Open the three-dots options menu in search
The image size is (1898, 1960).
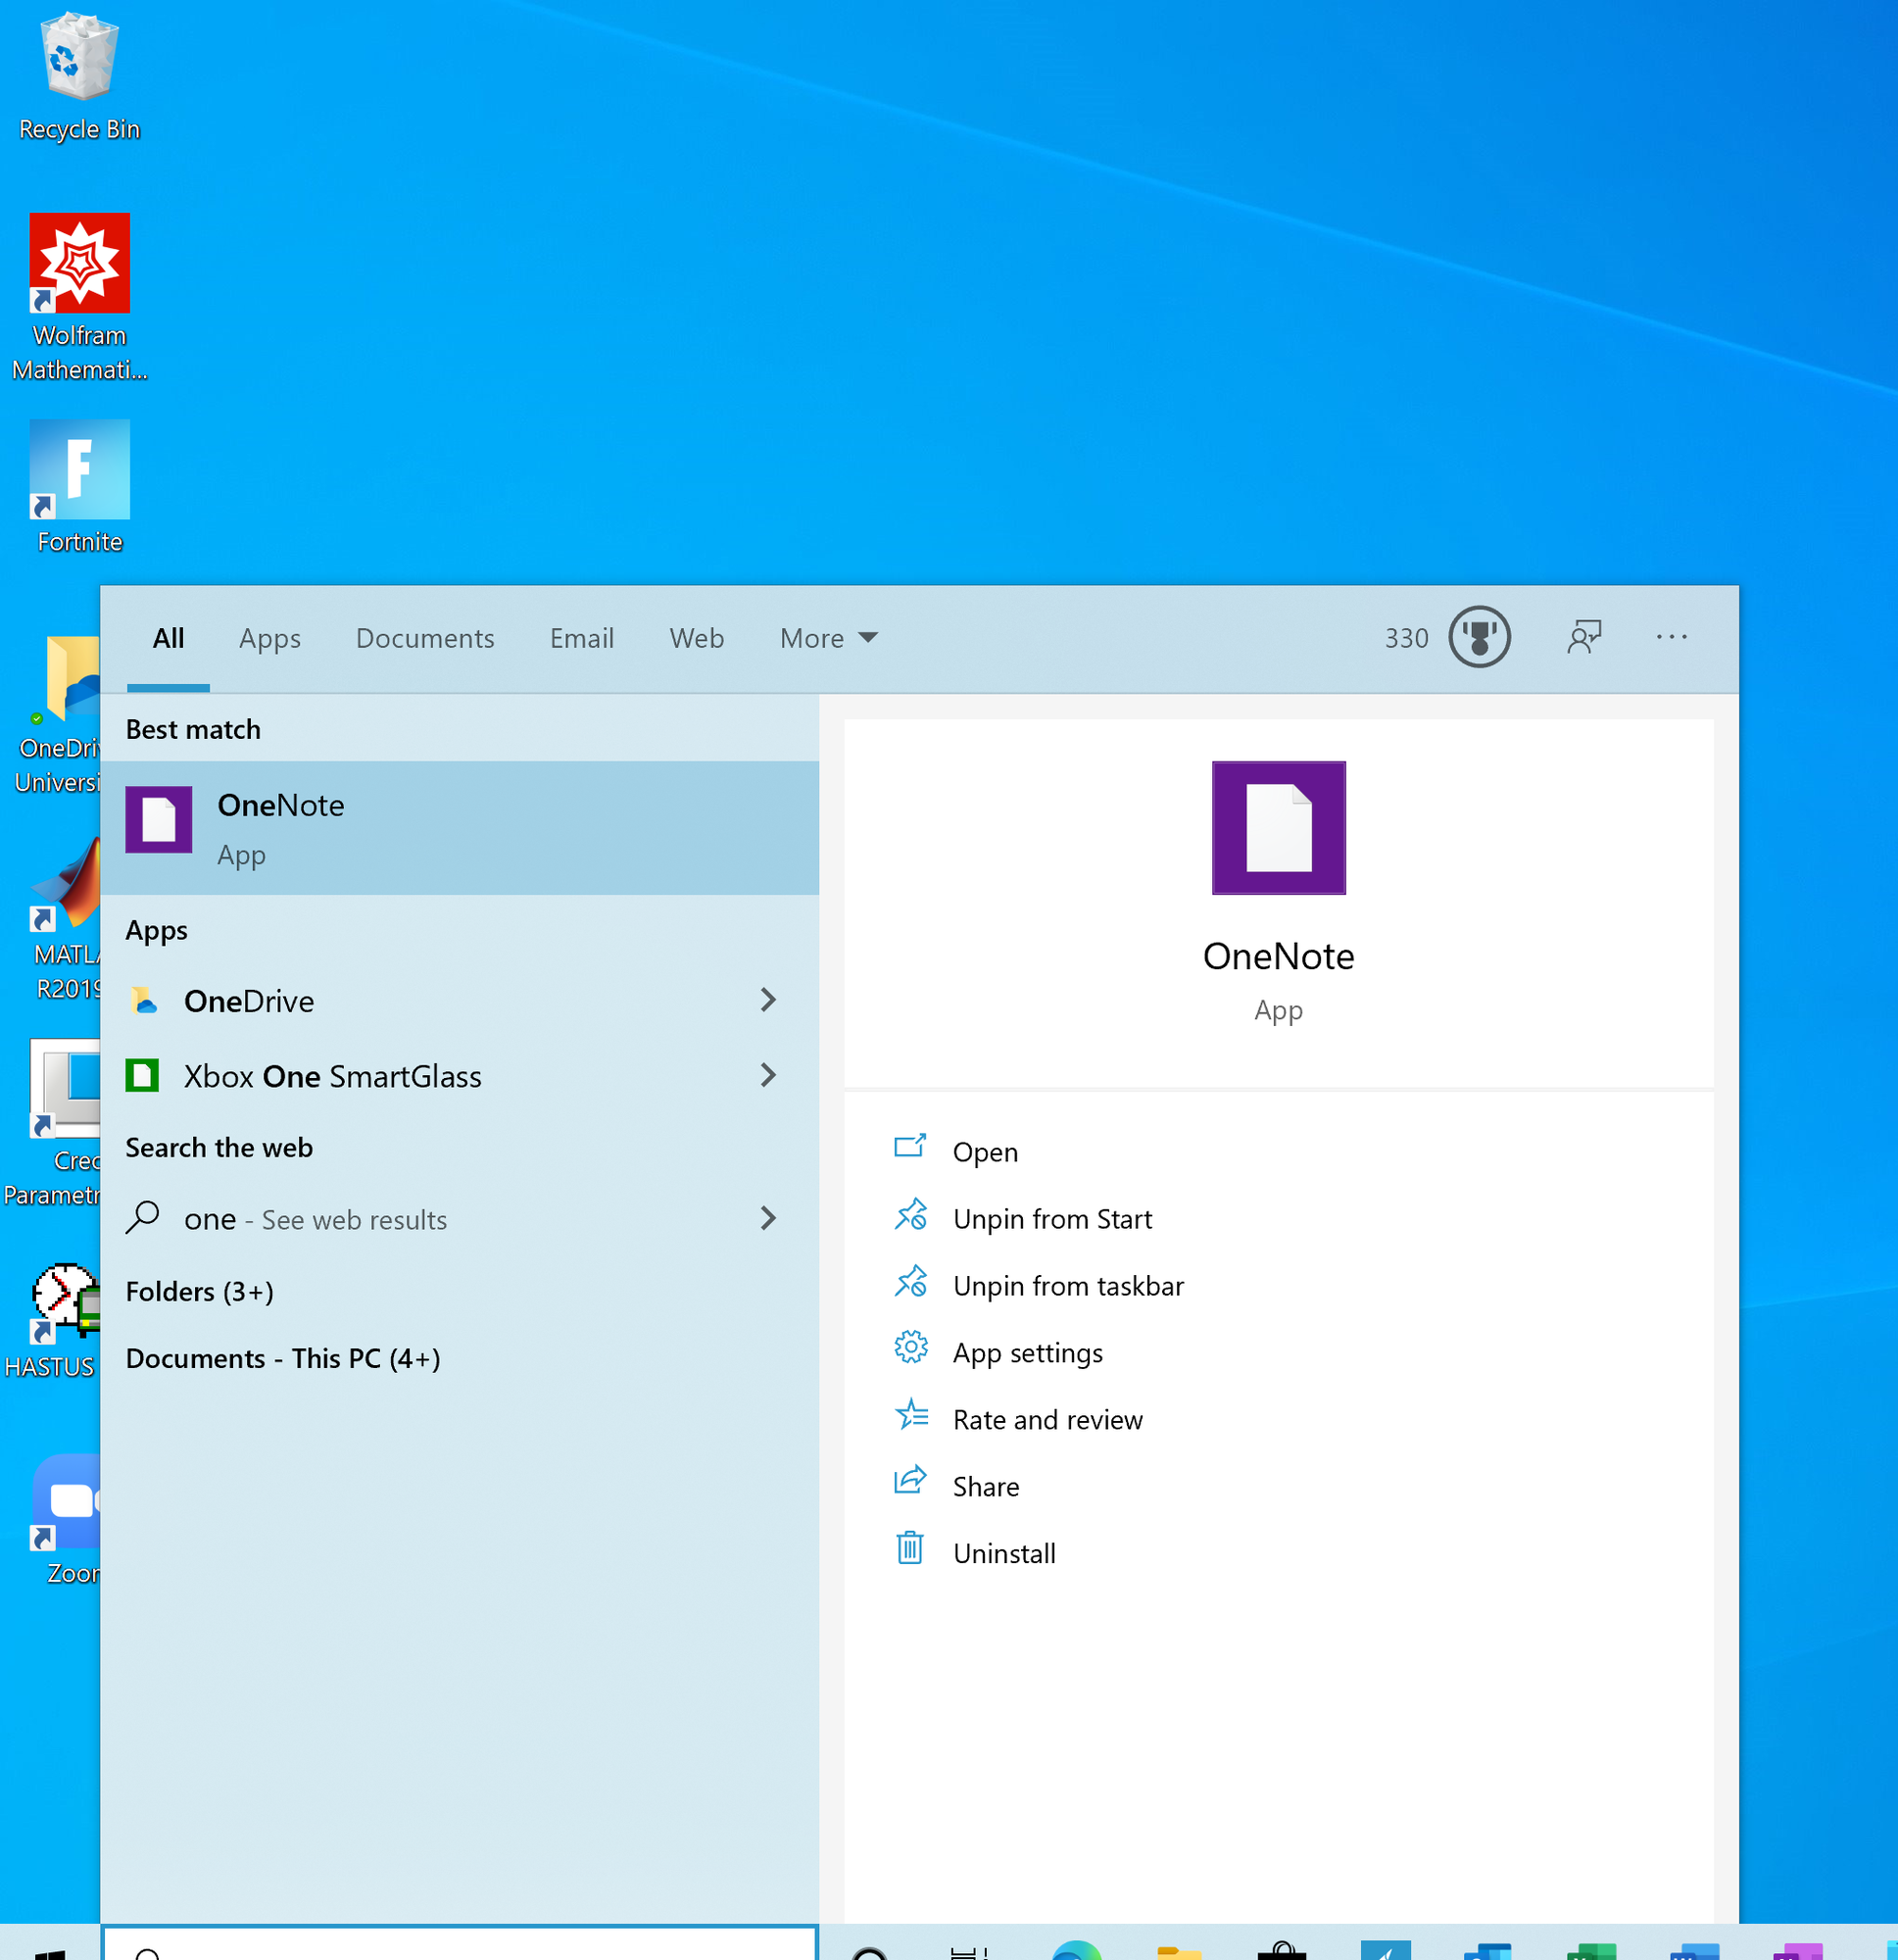1671,637
